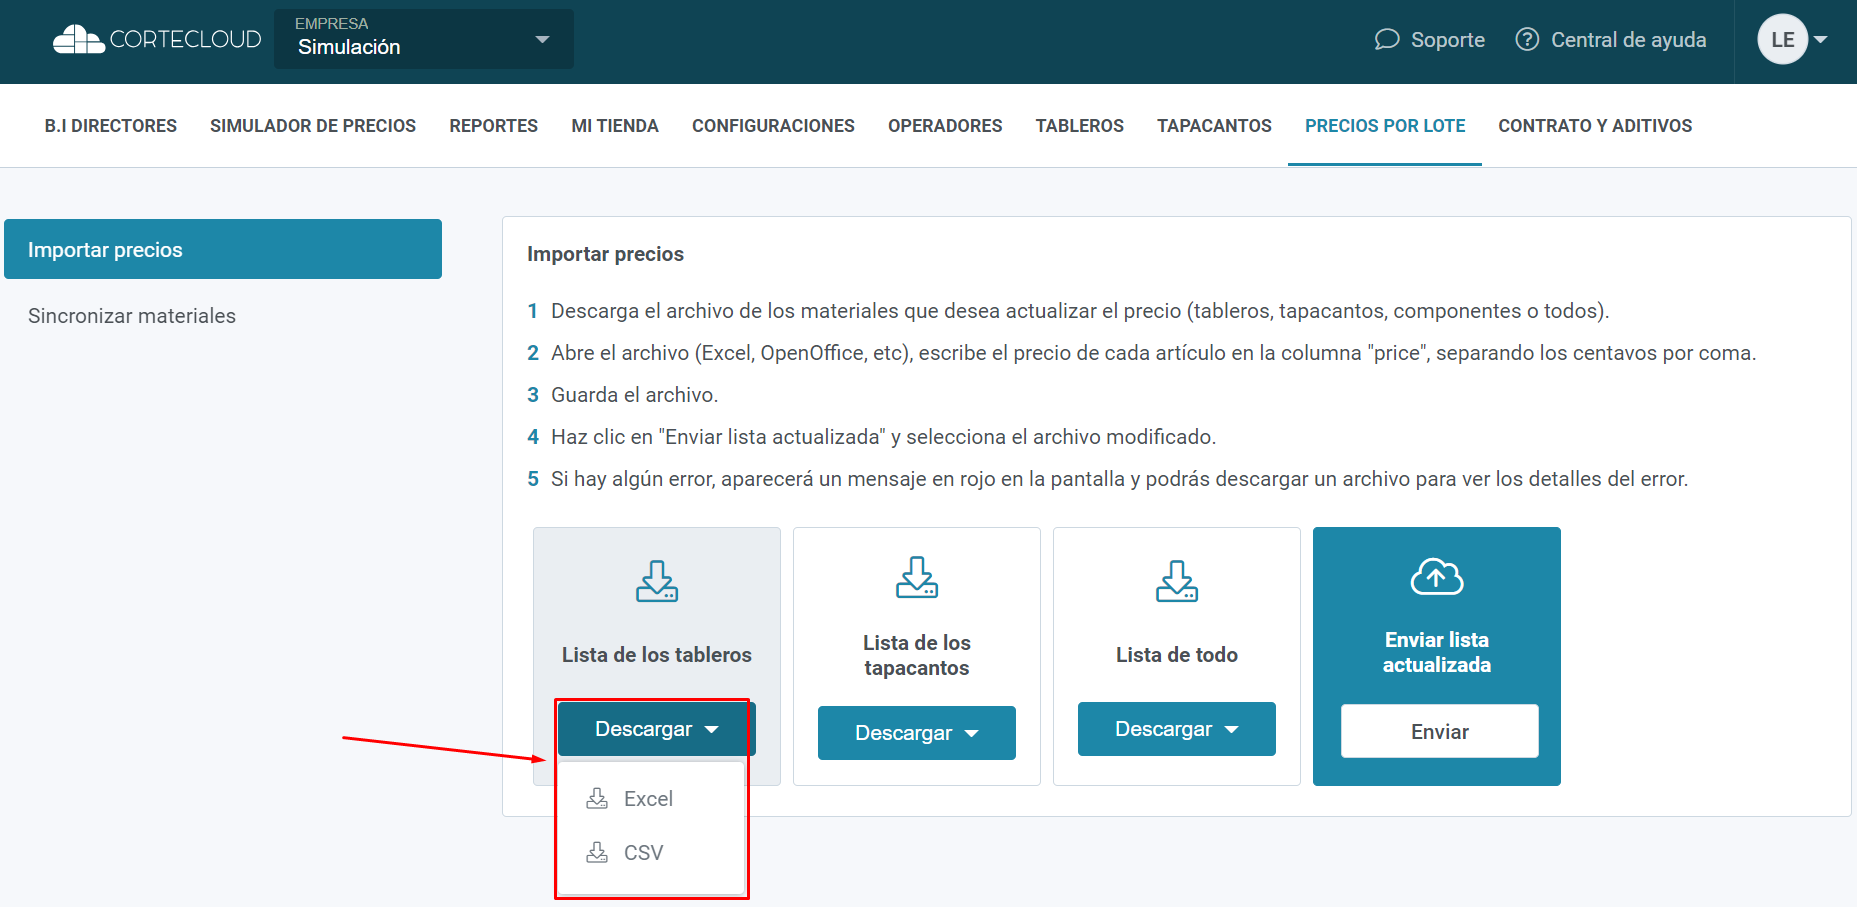
Task: Open Sincronizar materiales in sidebar
Action: (x=132, y=316)
